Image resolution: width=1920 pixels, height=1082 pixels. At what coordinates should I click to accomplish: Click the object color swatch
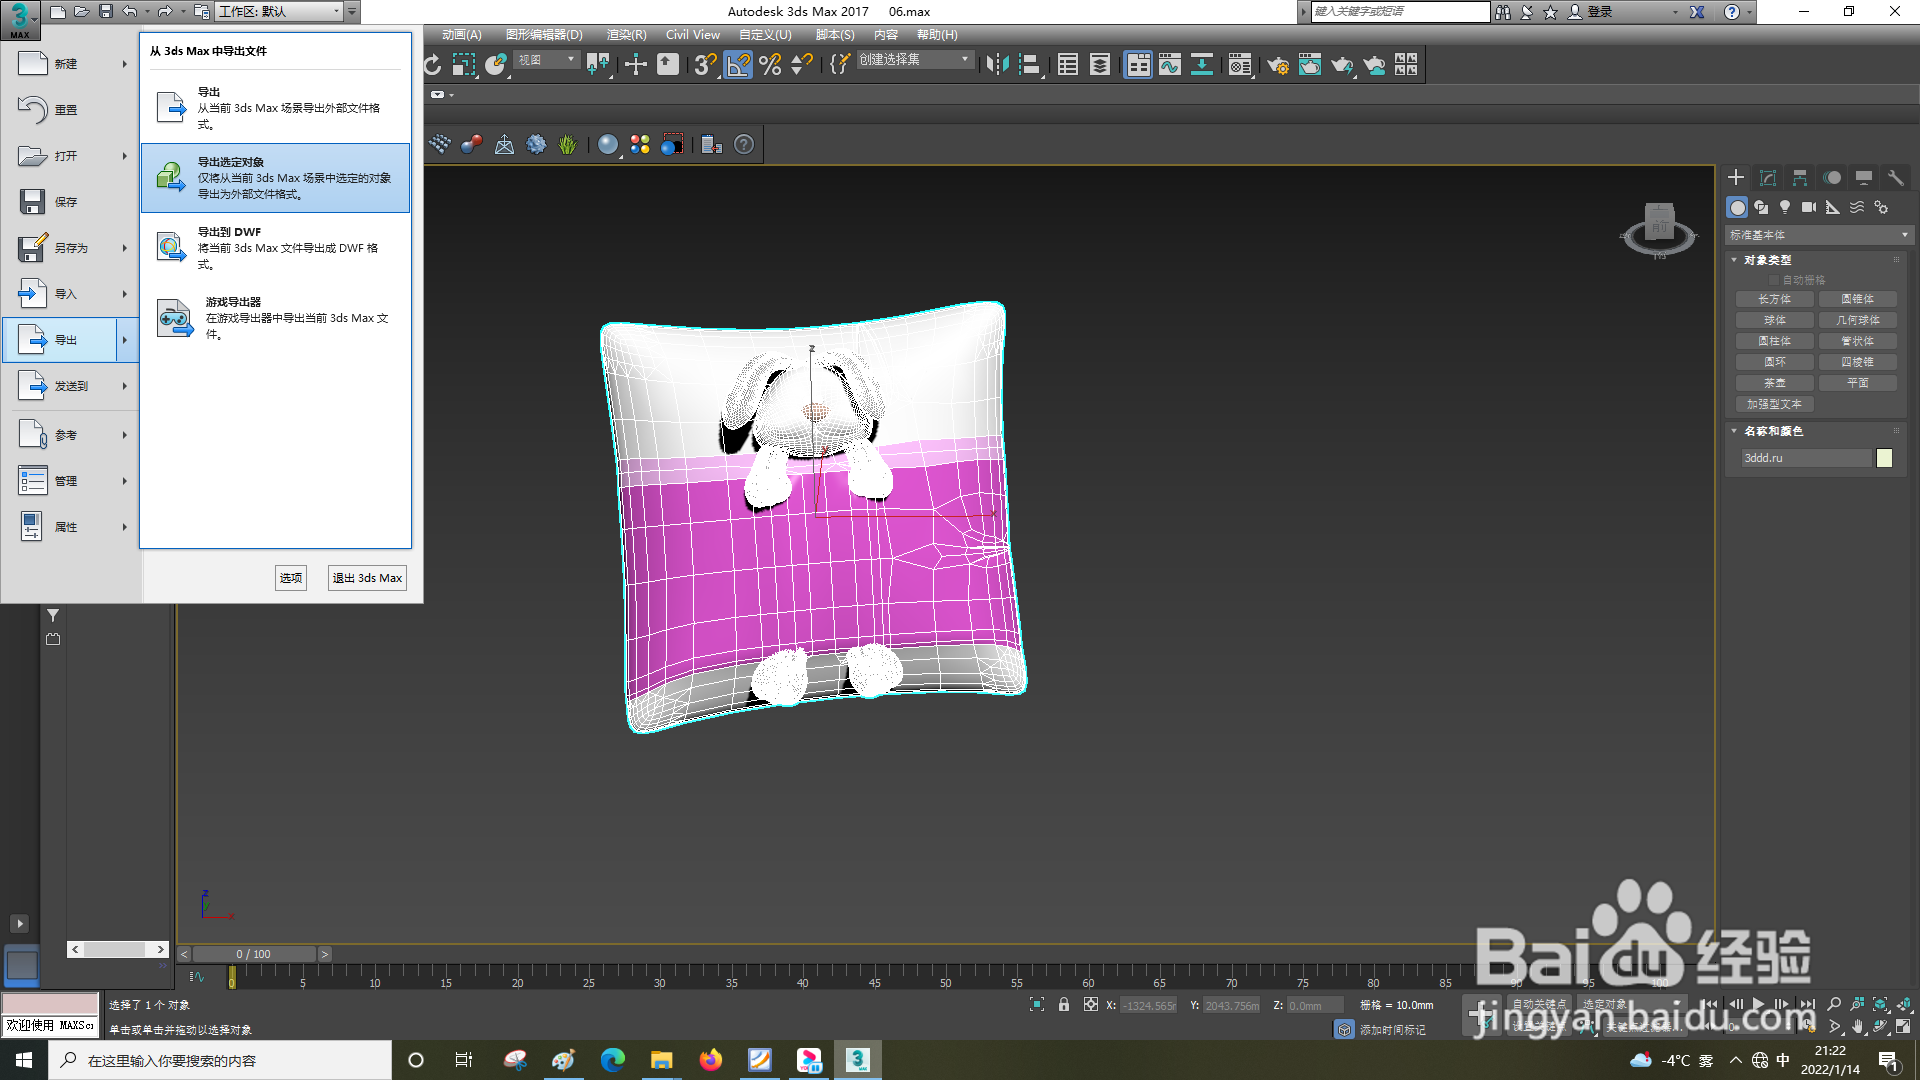(x=1884, y=459)
